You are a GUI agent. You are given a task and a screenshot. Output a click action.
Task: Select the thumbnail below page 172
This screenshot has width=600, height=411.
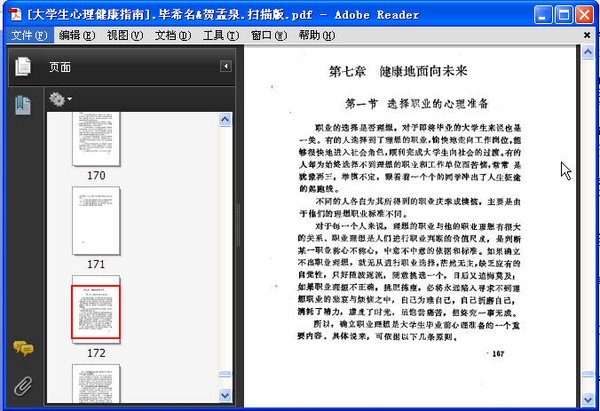(96, 383)
